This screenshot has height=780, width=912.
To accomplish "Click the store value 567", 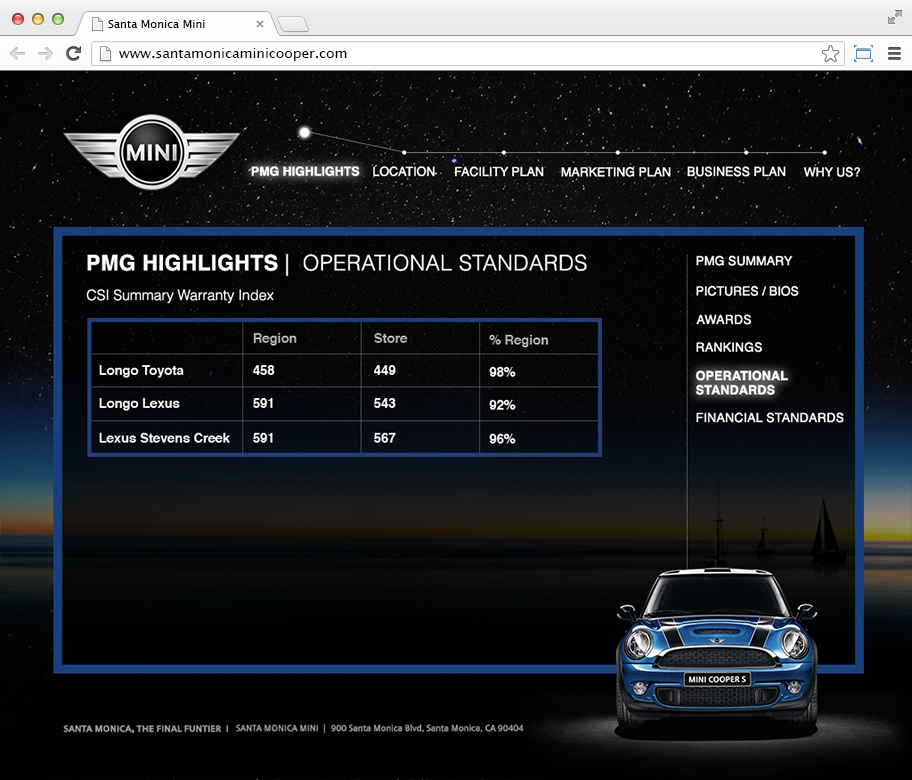I will (x=384, y=438).
